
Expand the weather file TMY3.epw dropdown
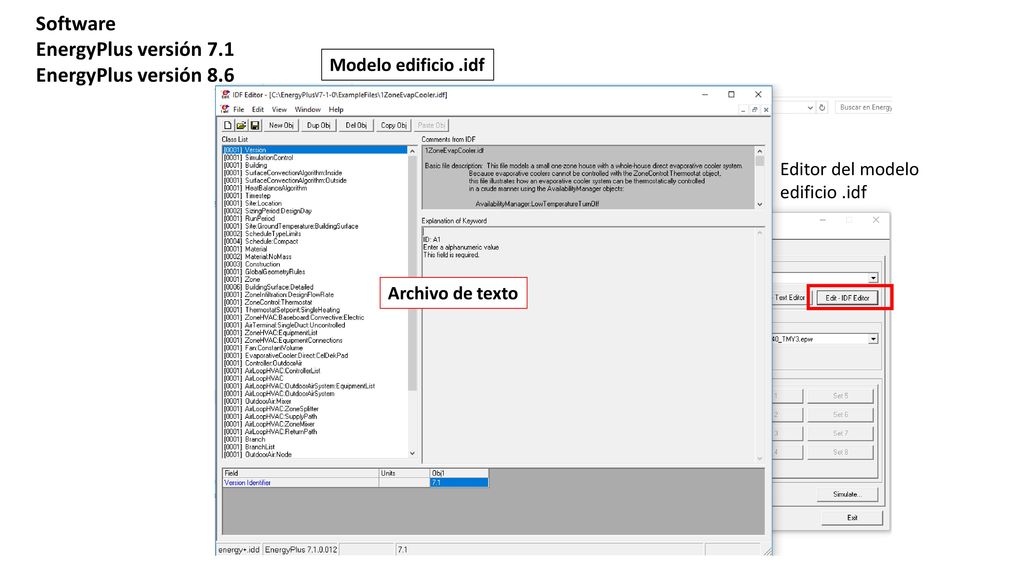pos(873,339)
